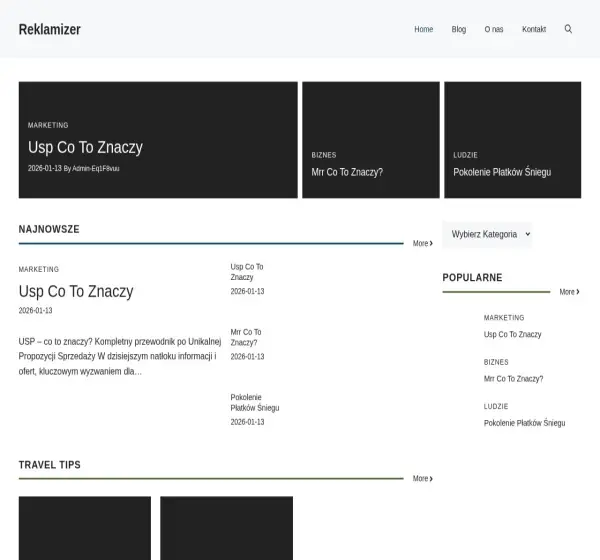This screenshot has width=600, height=560.
Task: Open Pokolenie Płatków Śniegu in Popularne sidebar
Action: [x=524, y=423]
